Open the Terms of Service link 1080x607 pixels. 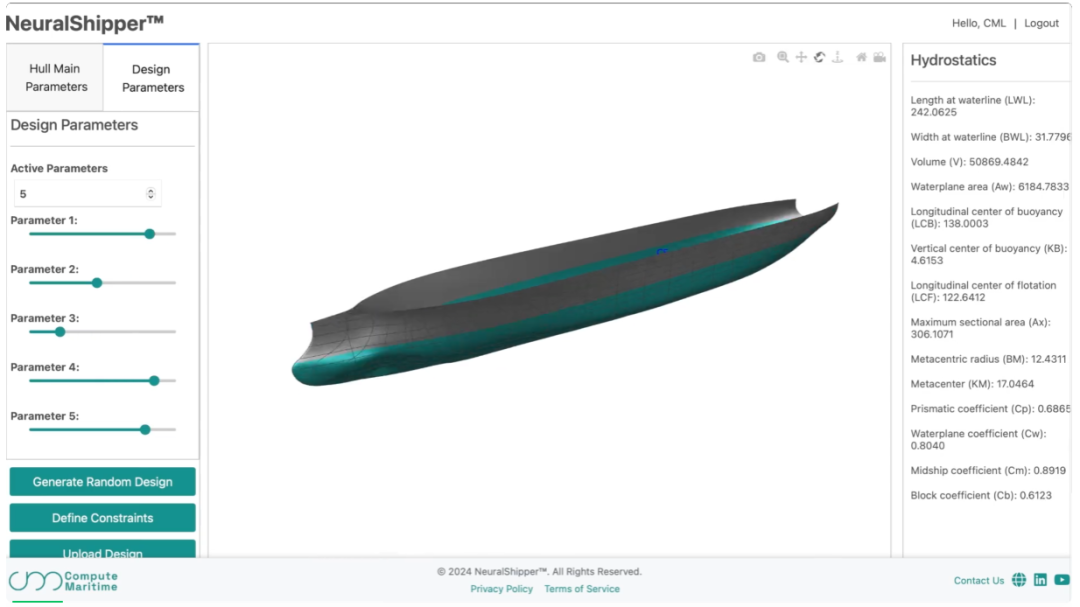tap(582, 589)
